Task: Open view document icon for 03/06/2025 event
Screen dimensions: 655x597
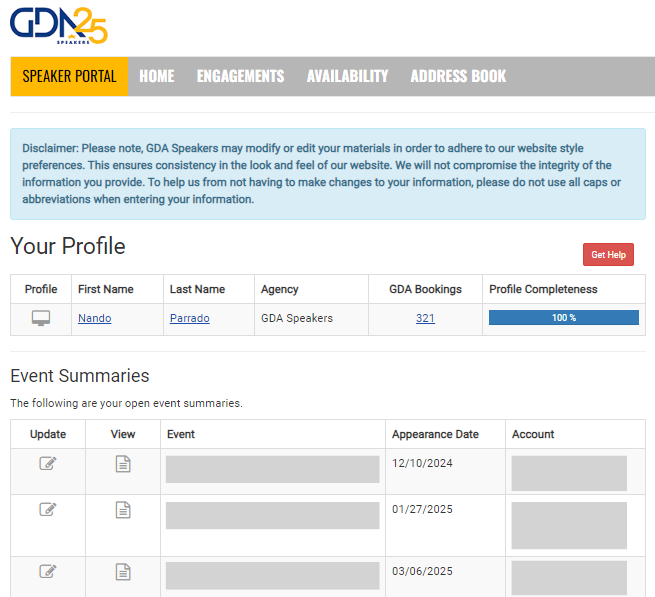Action: [x=123, y=572]
